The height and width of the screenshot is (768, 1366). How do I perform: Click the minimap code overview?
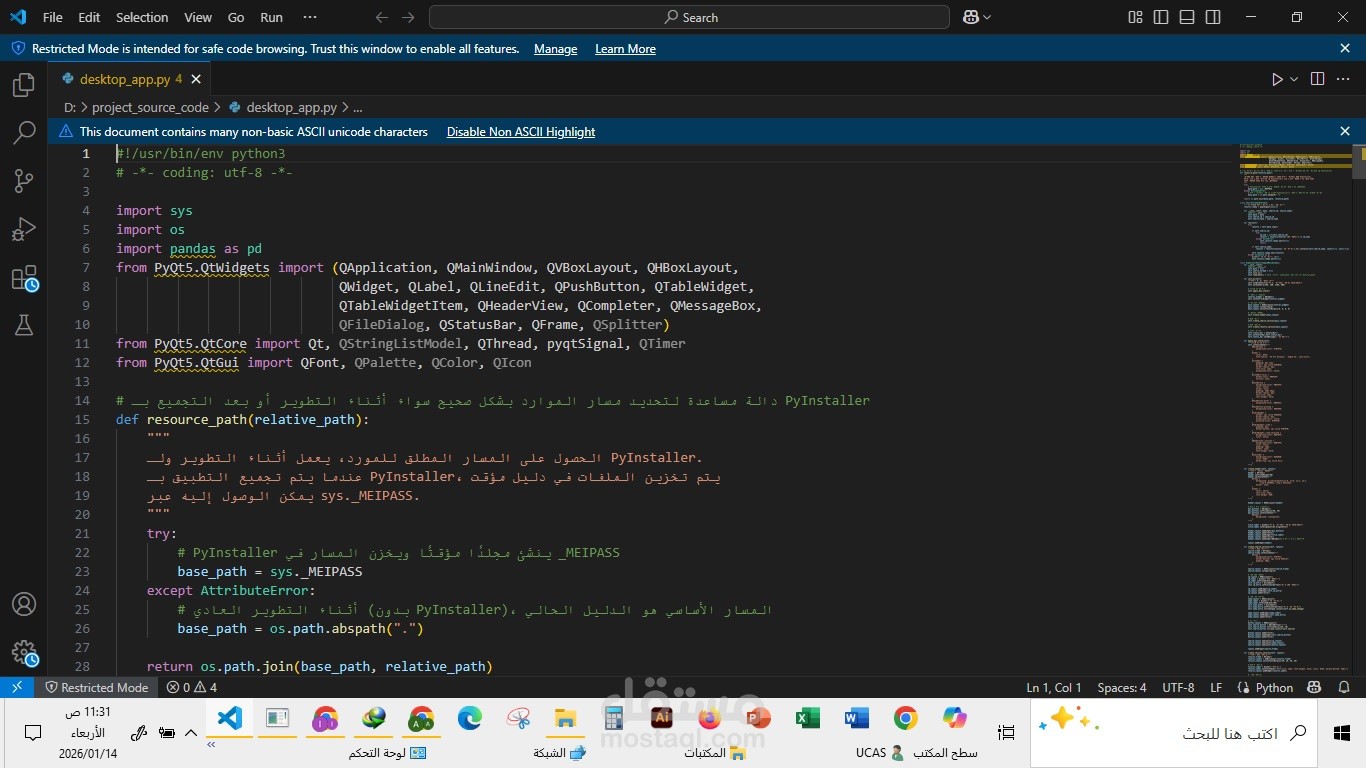pos(1294,410)
